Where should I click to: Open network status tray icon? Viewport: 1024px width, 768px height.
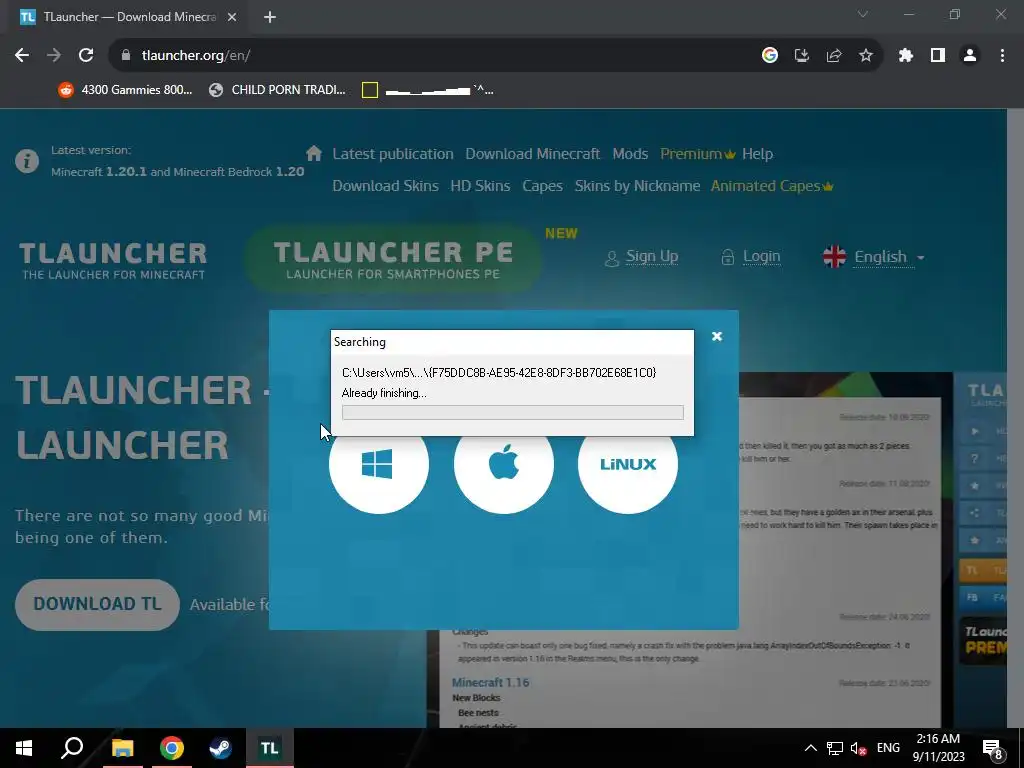point(835,748)
